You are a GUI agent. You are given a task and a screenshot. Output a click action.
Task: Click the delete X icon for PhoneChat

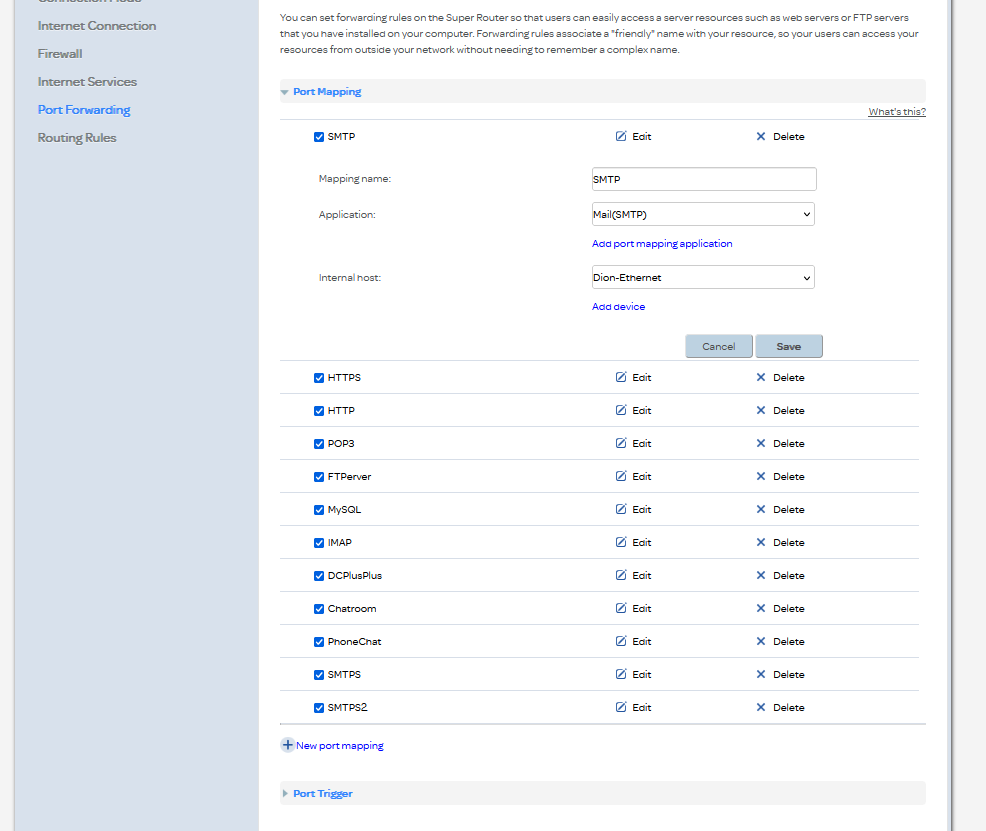click(x=761, y=642)
